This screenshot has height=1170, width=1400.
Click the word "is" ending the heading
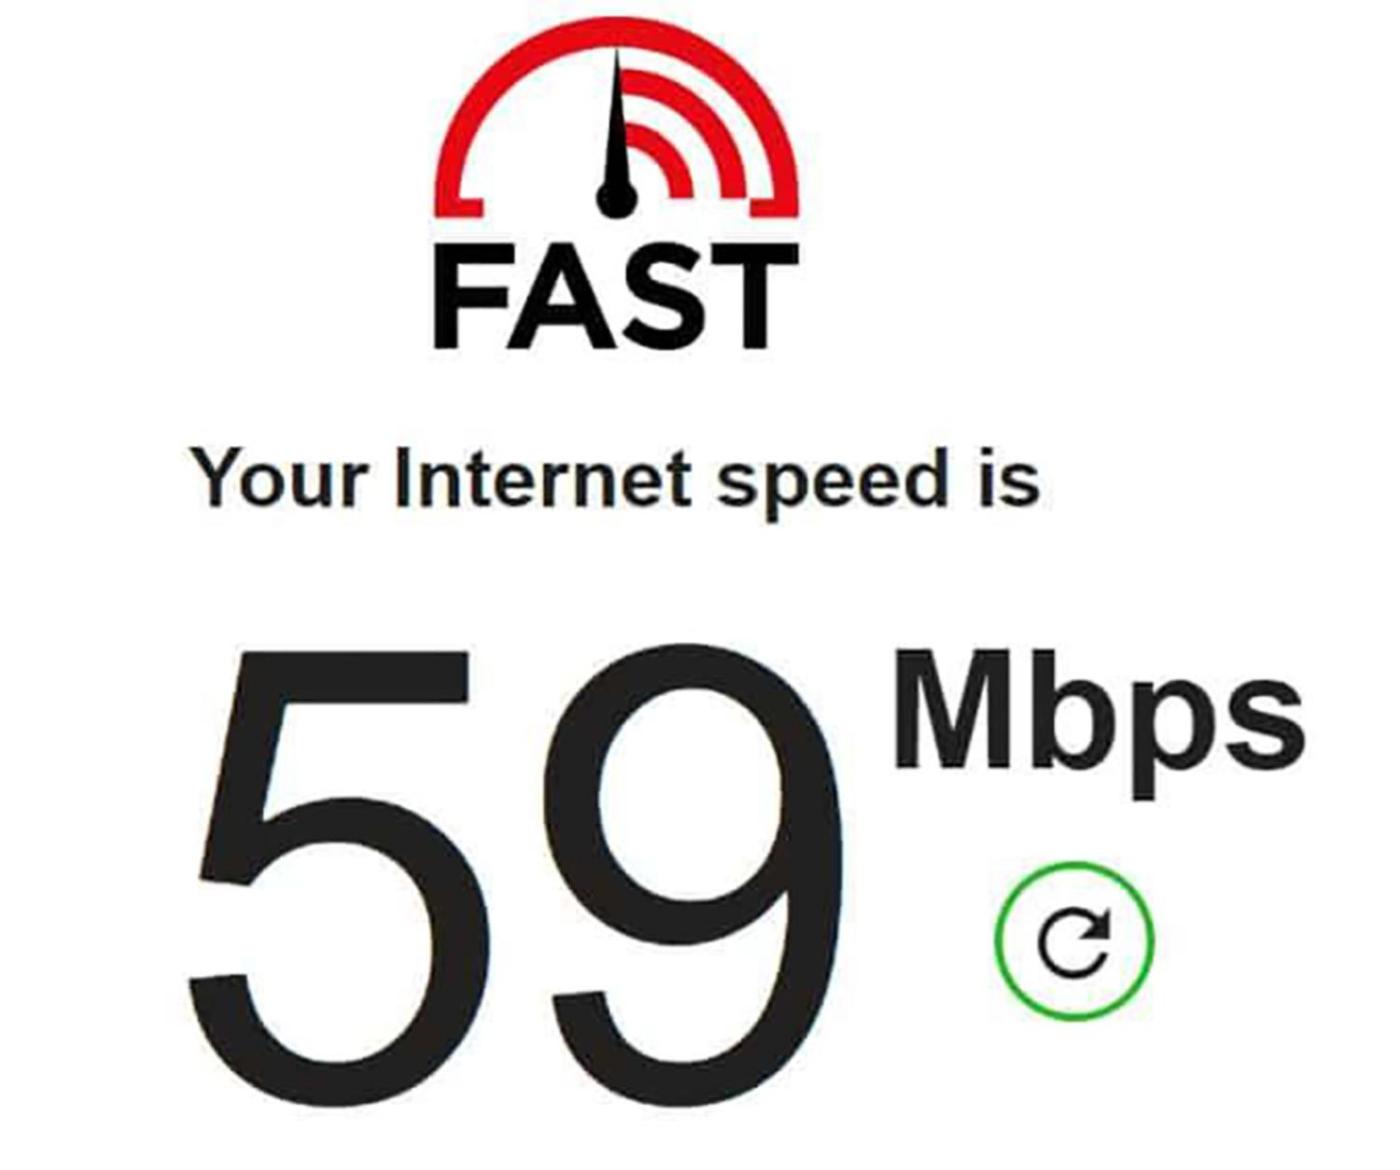click(x=1007, y=477)
